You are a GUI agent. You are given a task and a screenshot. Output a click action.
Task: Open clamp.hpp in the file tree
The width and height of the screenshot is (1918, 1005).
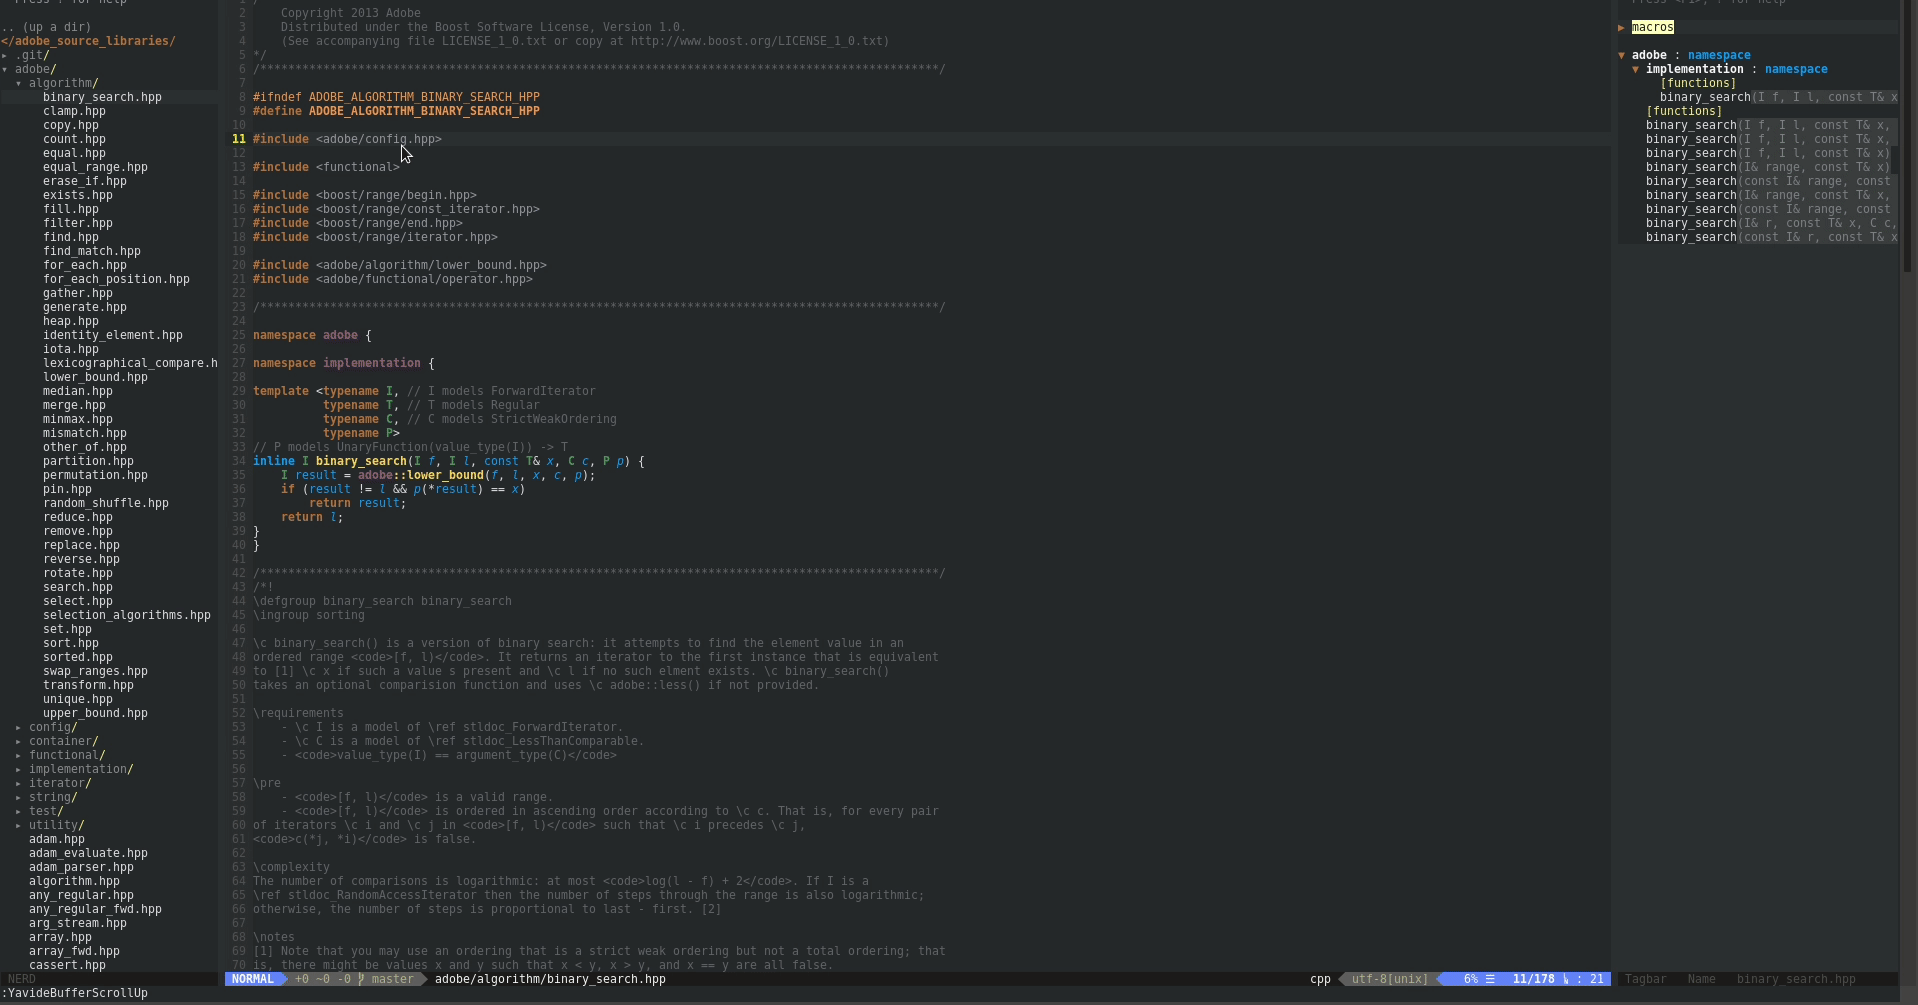[74, 111]
